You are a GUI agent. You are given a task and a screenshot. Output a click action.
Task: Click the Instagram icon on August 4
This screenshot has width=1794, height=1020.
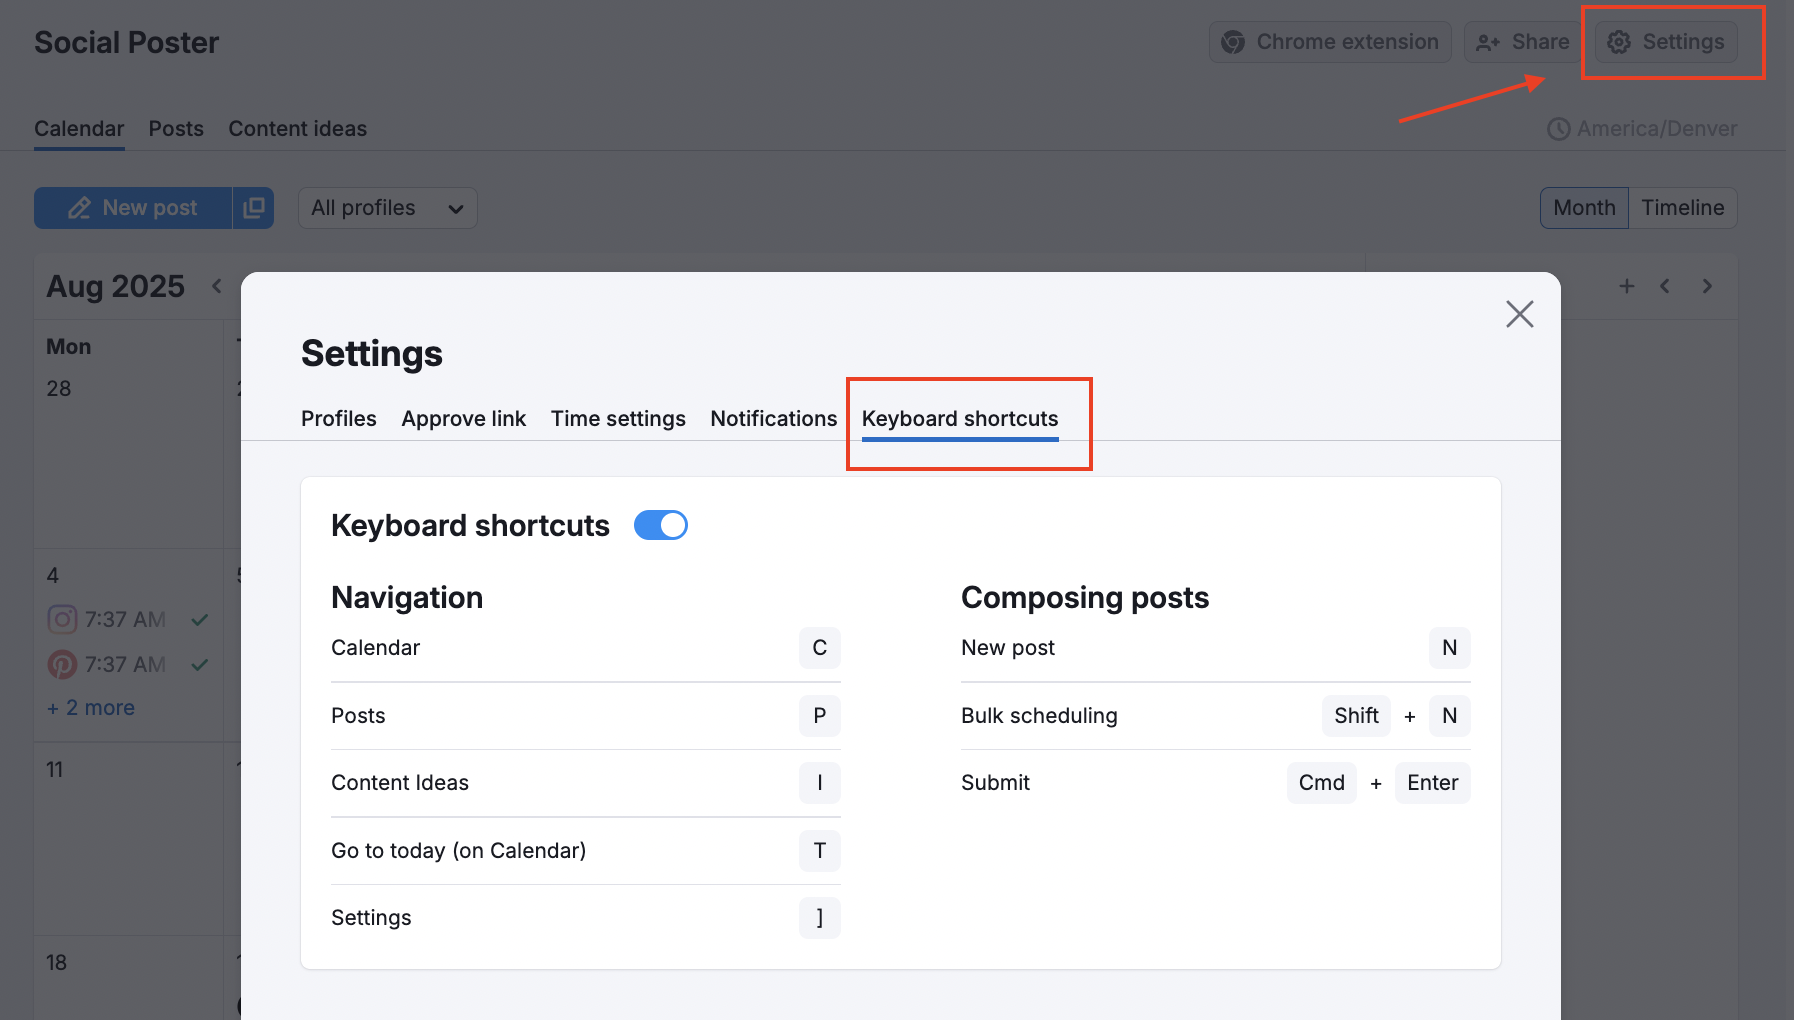coord(62,619)
